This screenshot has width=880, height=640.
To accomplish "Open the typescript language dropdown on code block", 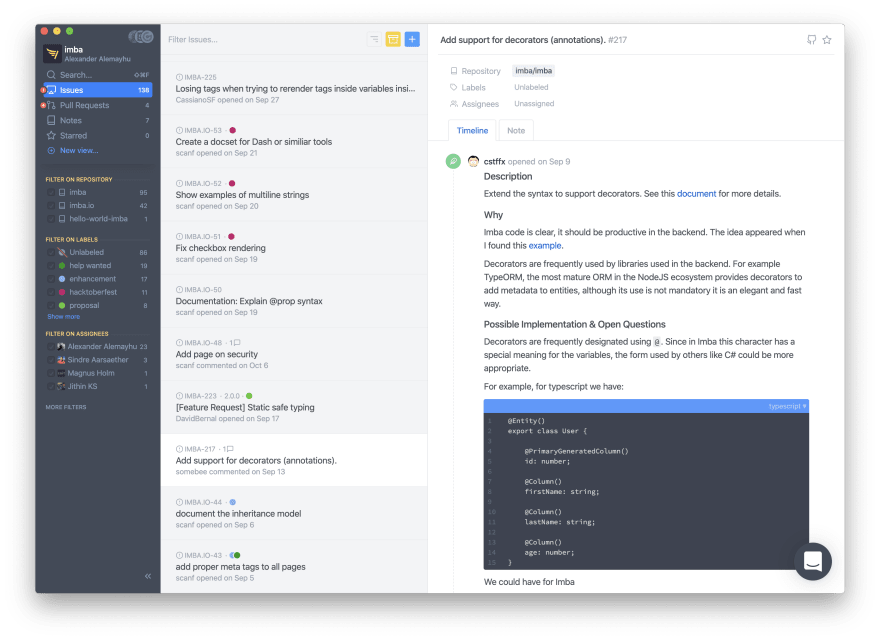I will click(787, 406).
